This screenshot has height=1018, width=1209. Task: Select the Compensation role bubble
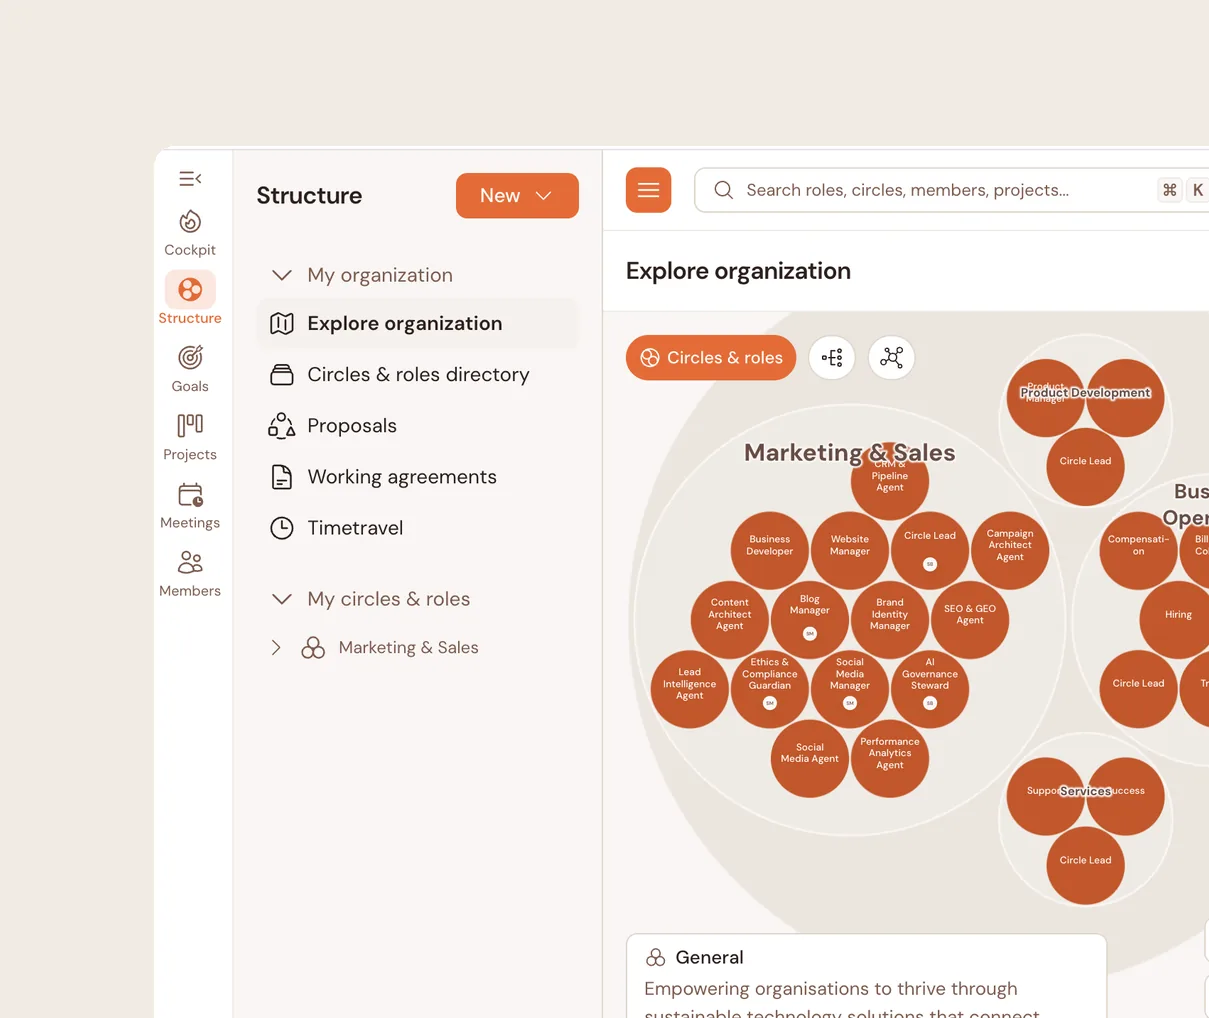(x=1138, y=550)
